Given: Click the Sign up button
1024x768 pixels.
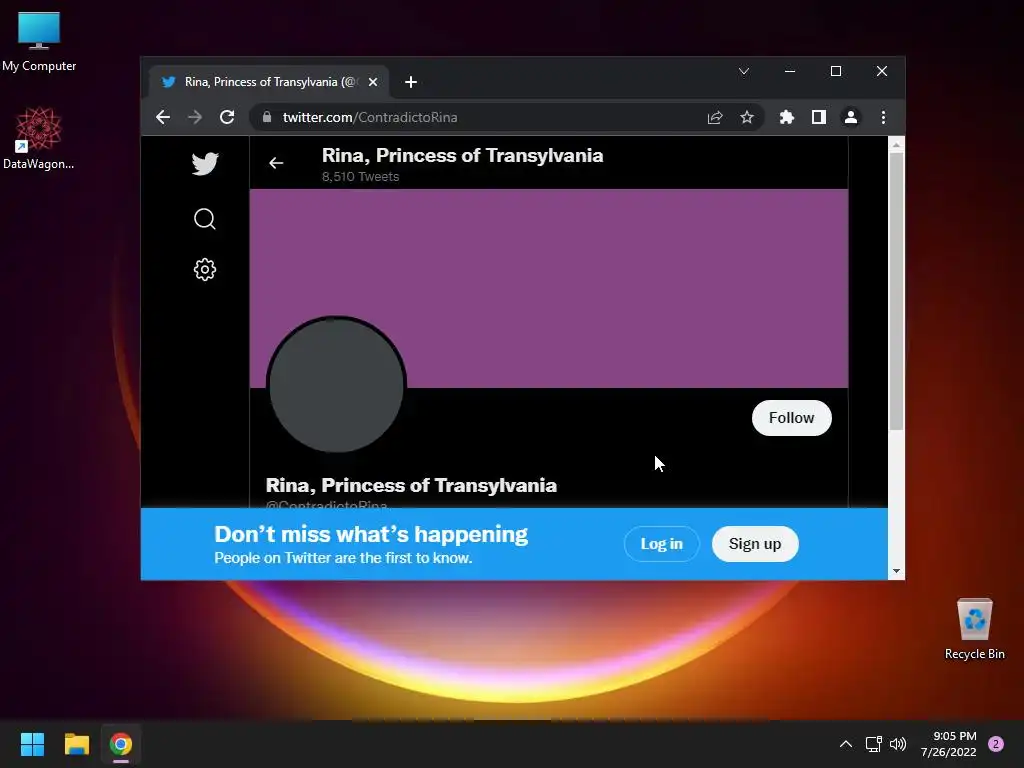Looking at the screenshot, I should tap(755, 544).
